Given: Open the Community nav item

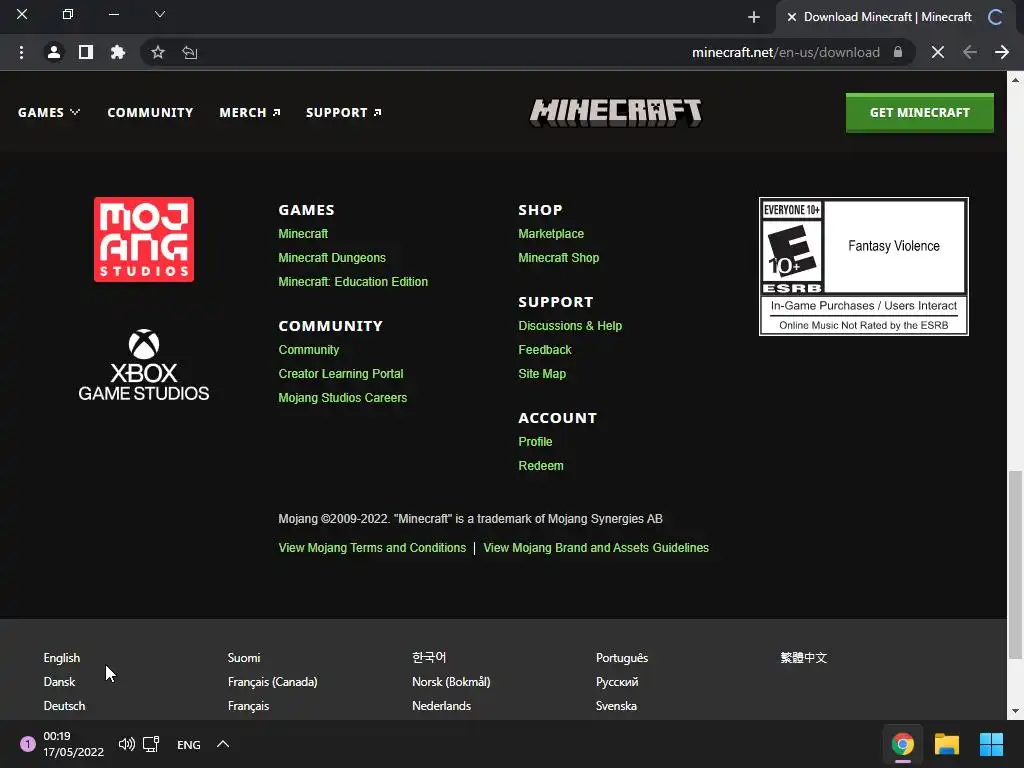Looking at the screenshot, I should [x=150, y=112].
